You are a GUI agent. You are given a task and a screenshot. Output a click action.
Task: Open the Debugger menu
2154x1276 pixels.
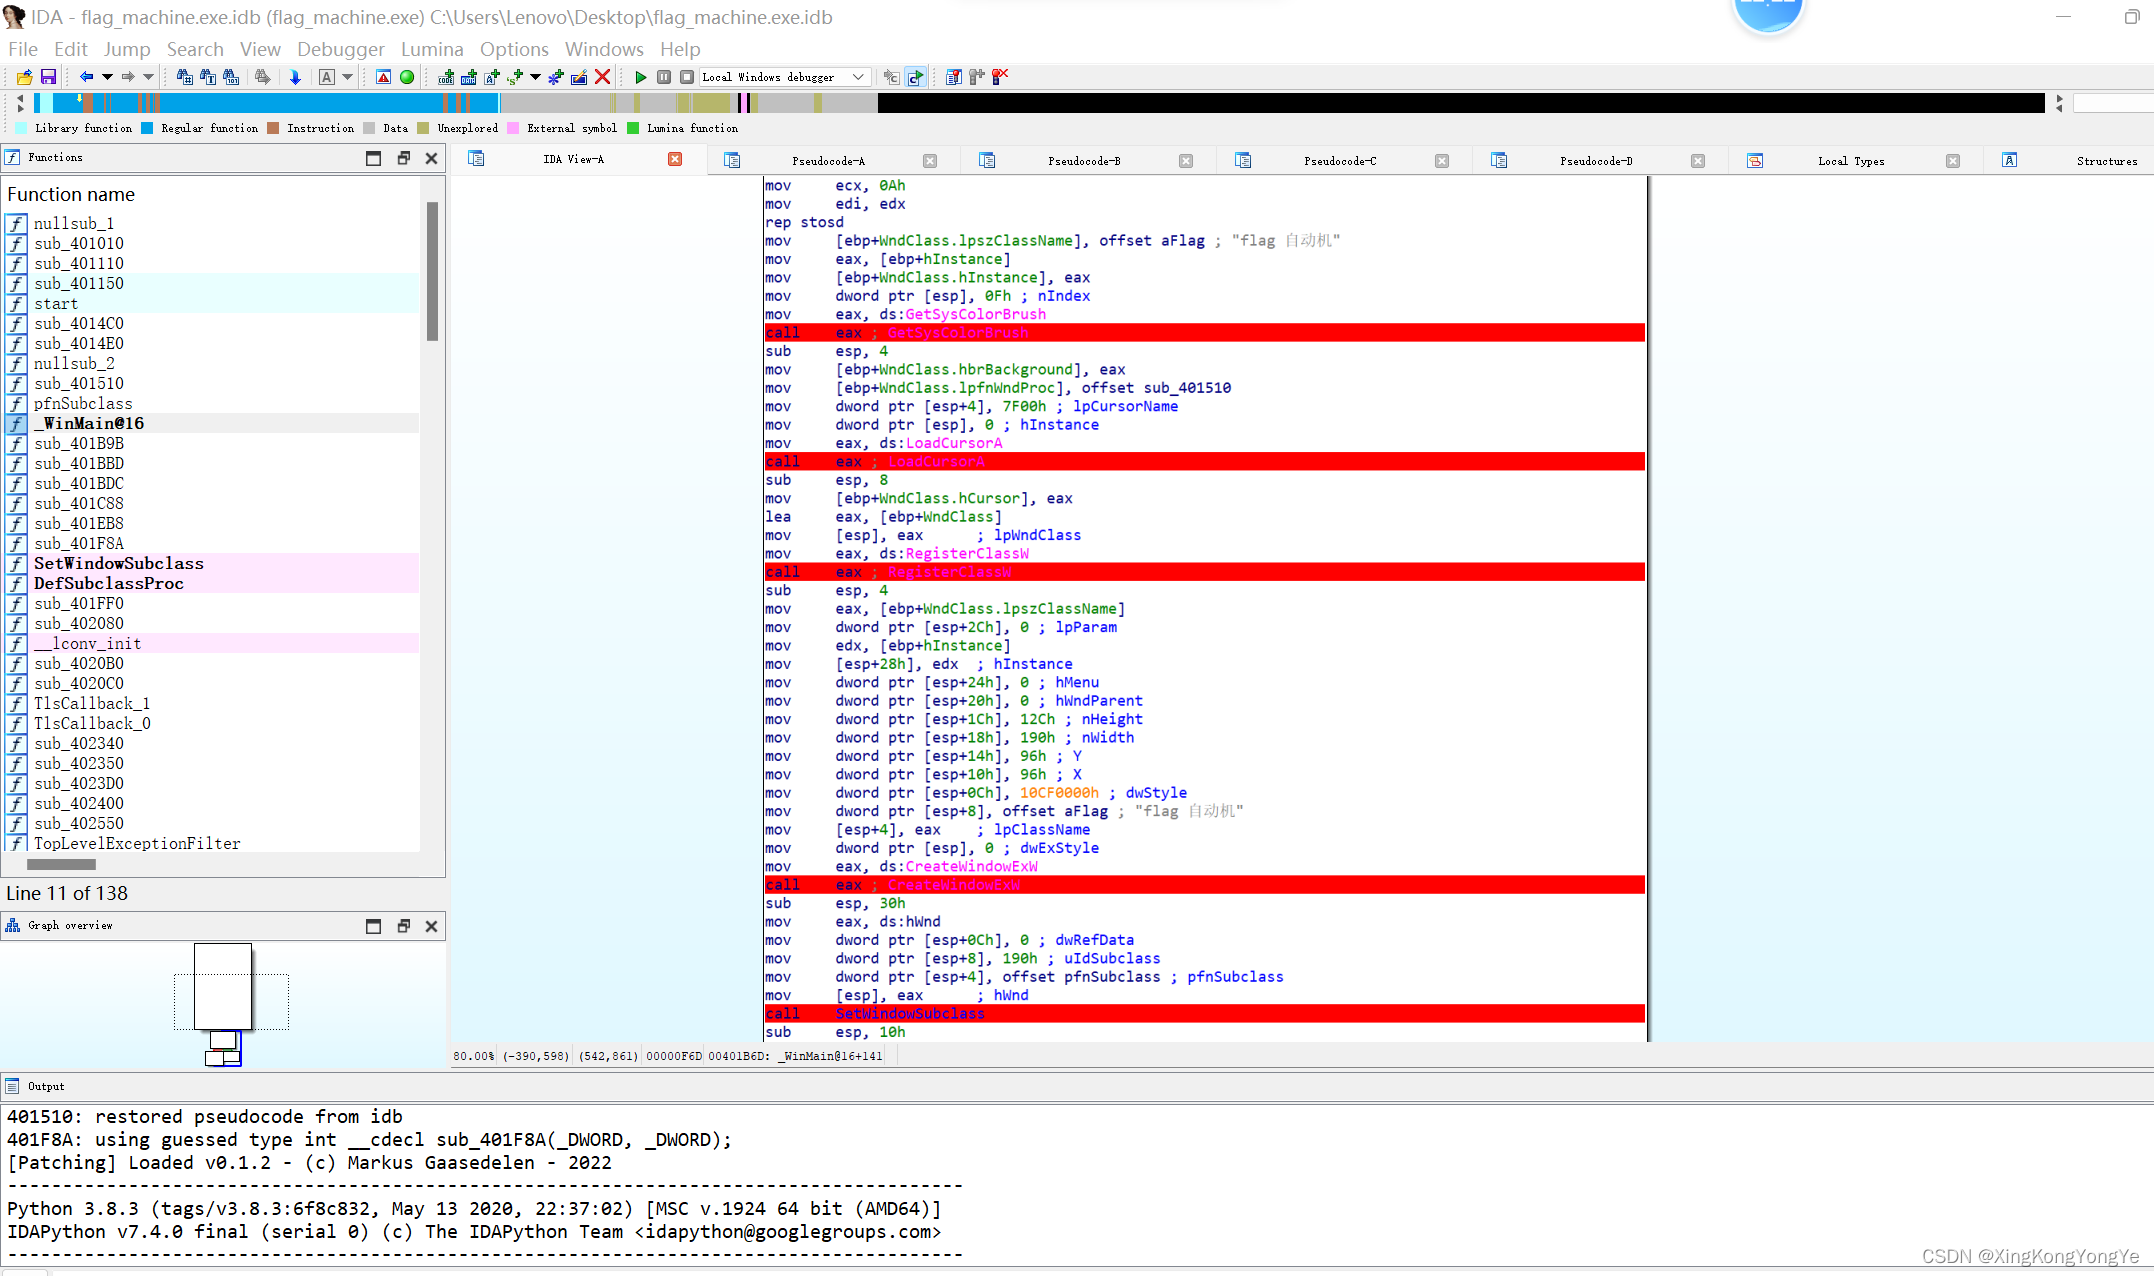[x=340, y=49]
